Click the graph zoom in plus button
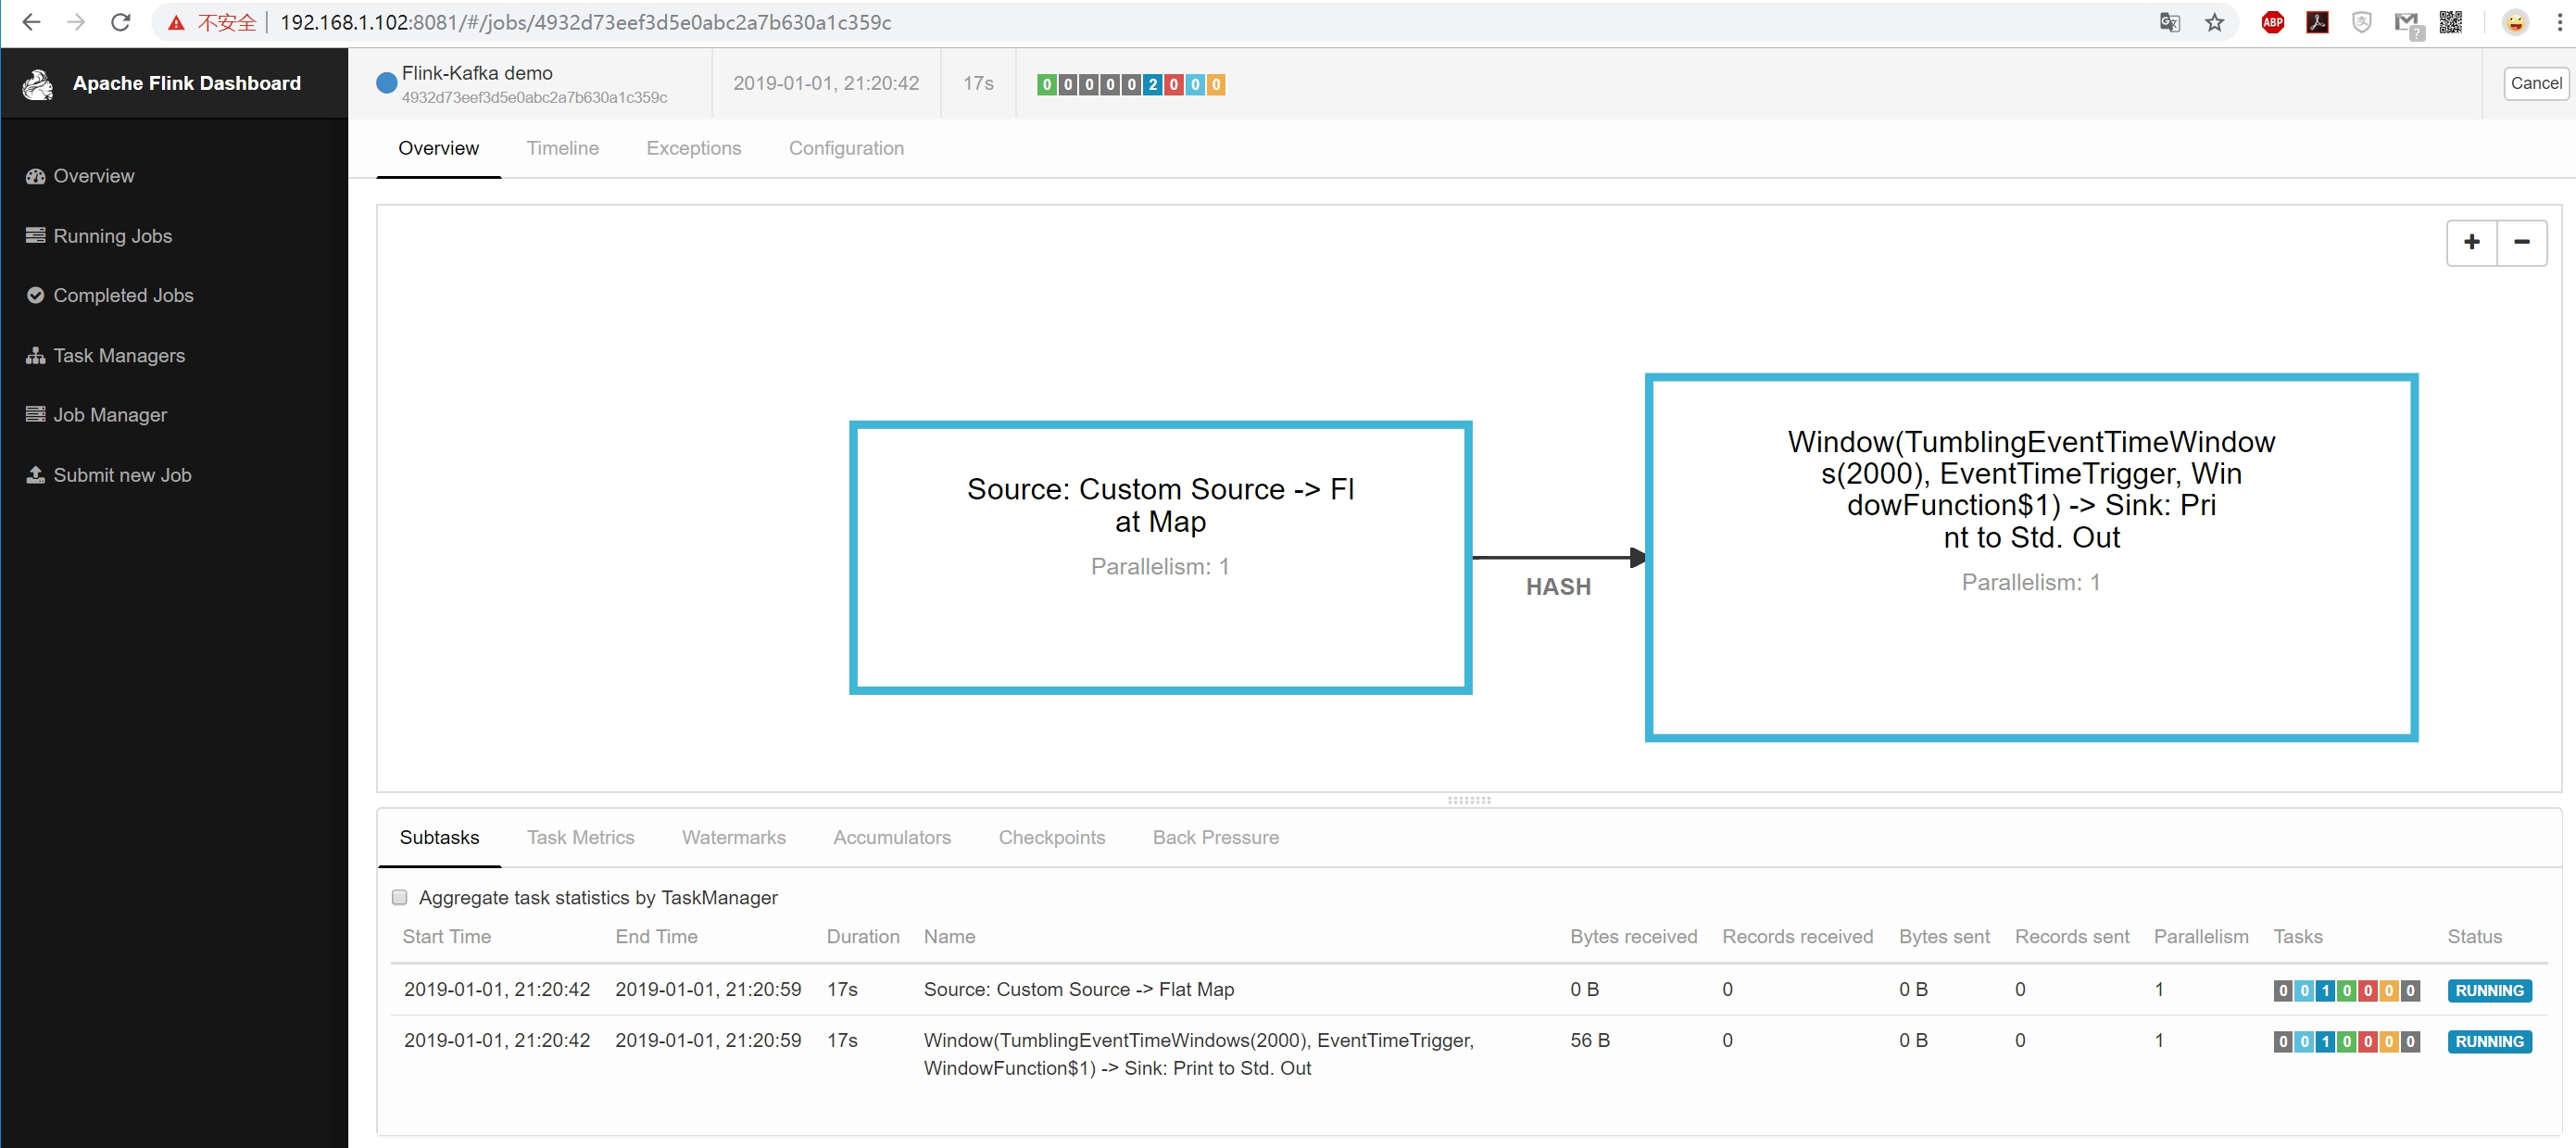The height and width of the screenshot is (1148, 2576). click(x=2471, y=243)
